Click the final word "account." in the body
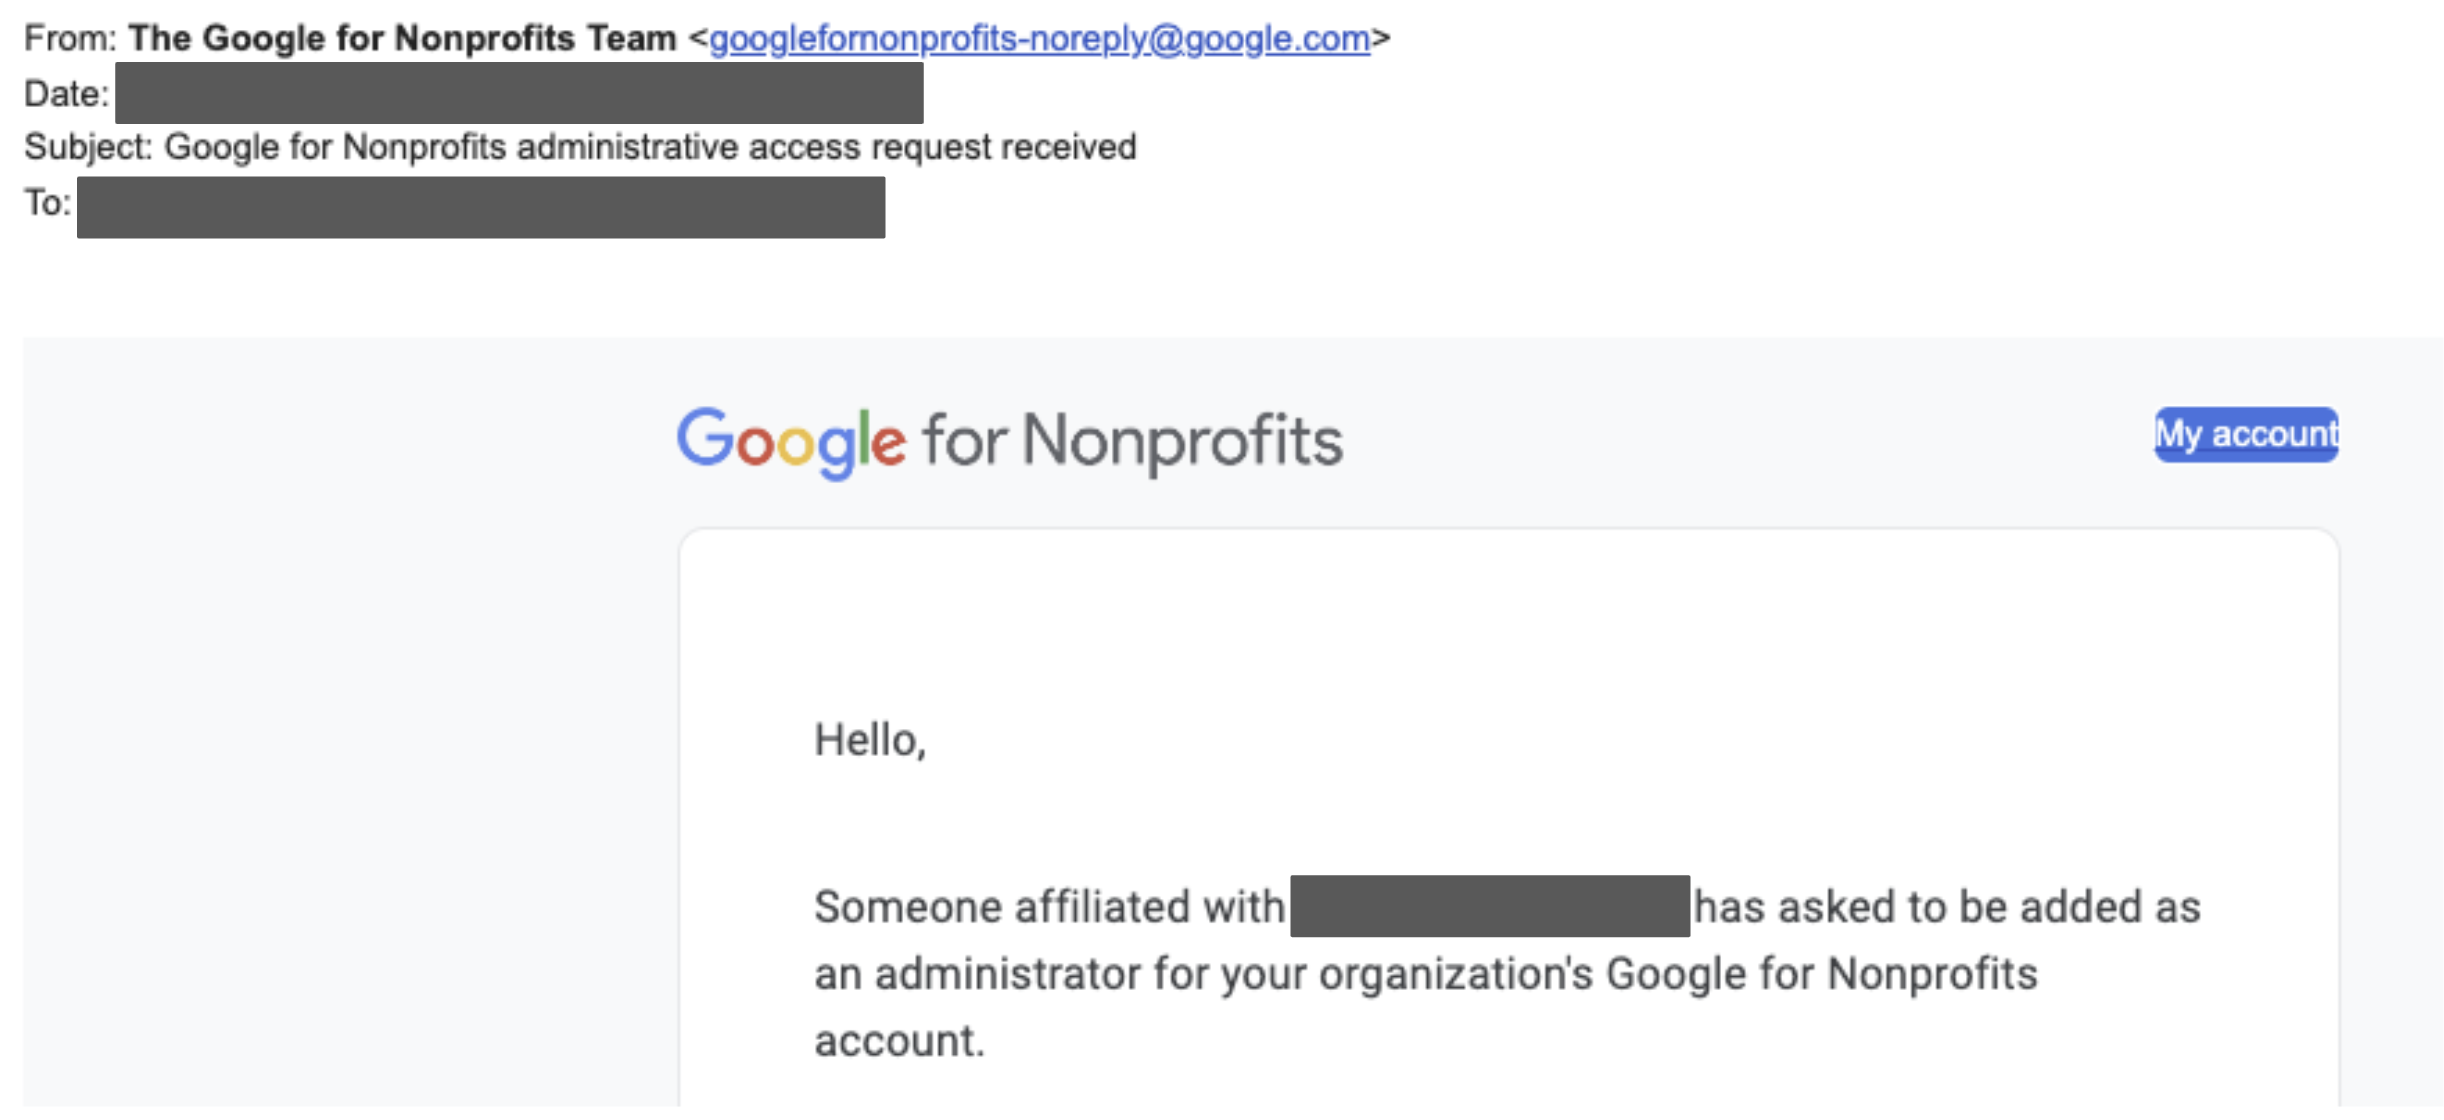Image resolution: width=2444 pixels, height=1120 pixels. click(x=899, y=1041)
